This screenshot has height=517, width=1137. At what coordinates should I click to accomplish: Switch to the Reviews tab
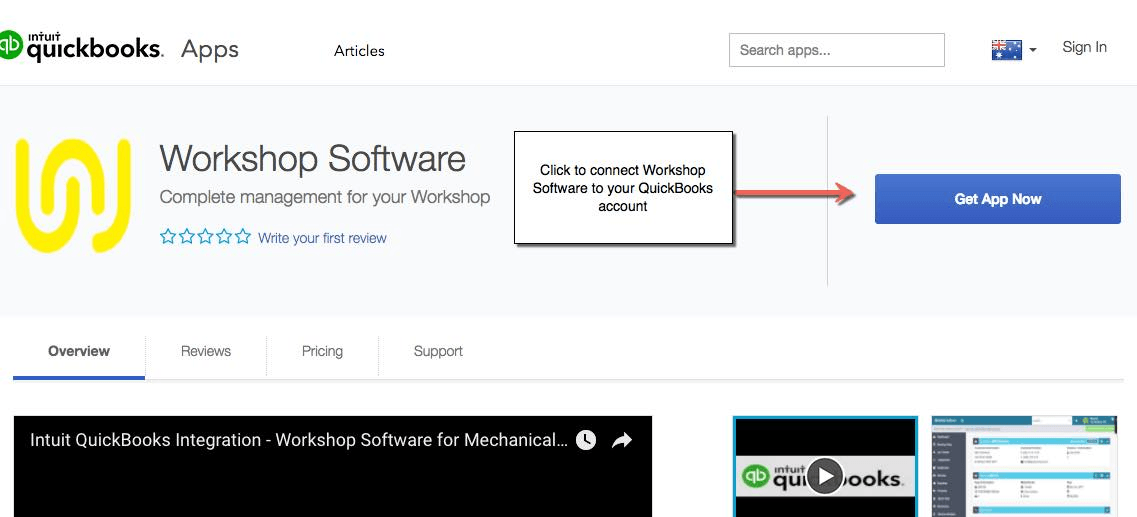[206, 352]
